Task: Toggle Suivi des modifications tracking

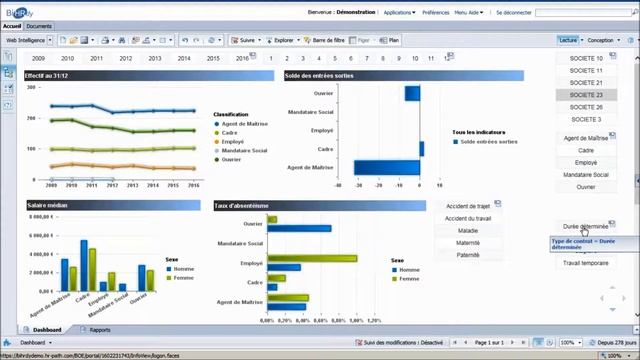Action: 399,342
